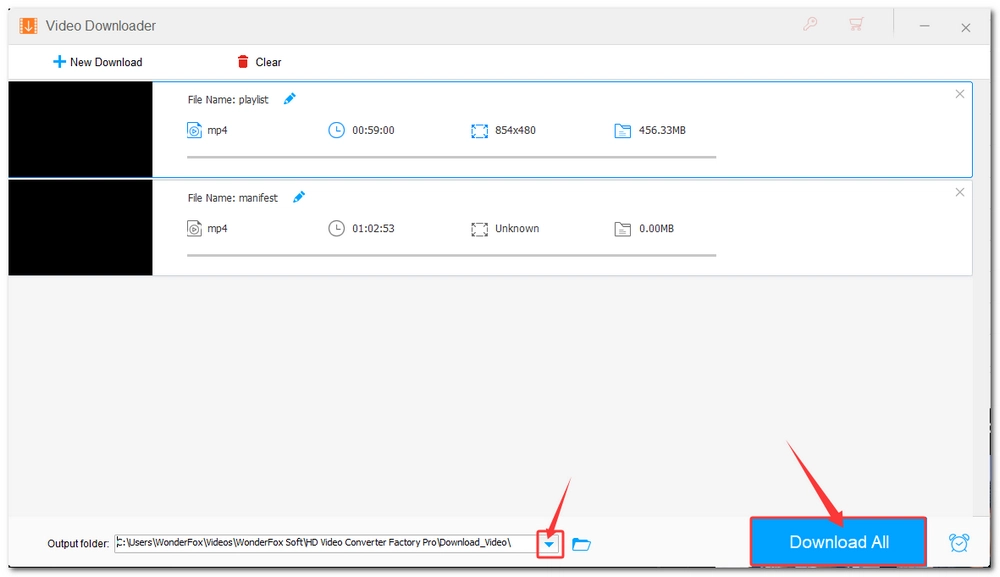
Task: Click the resolution icon for the manifest item
Action: 479,229
